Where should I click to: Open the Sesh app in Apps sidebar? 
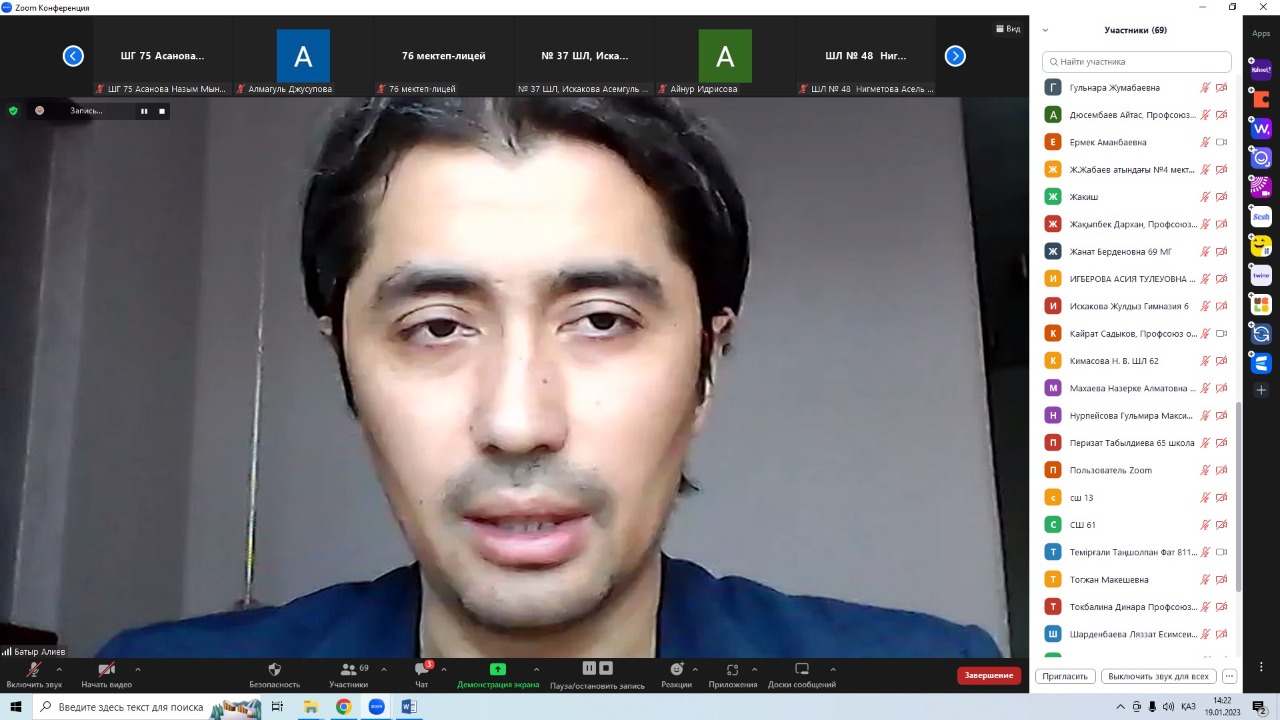[1261, 217]
